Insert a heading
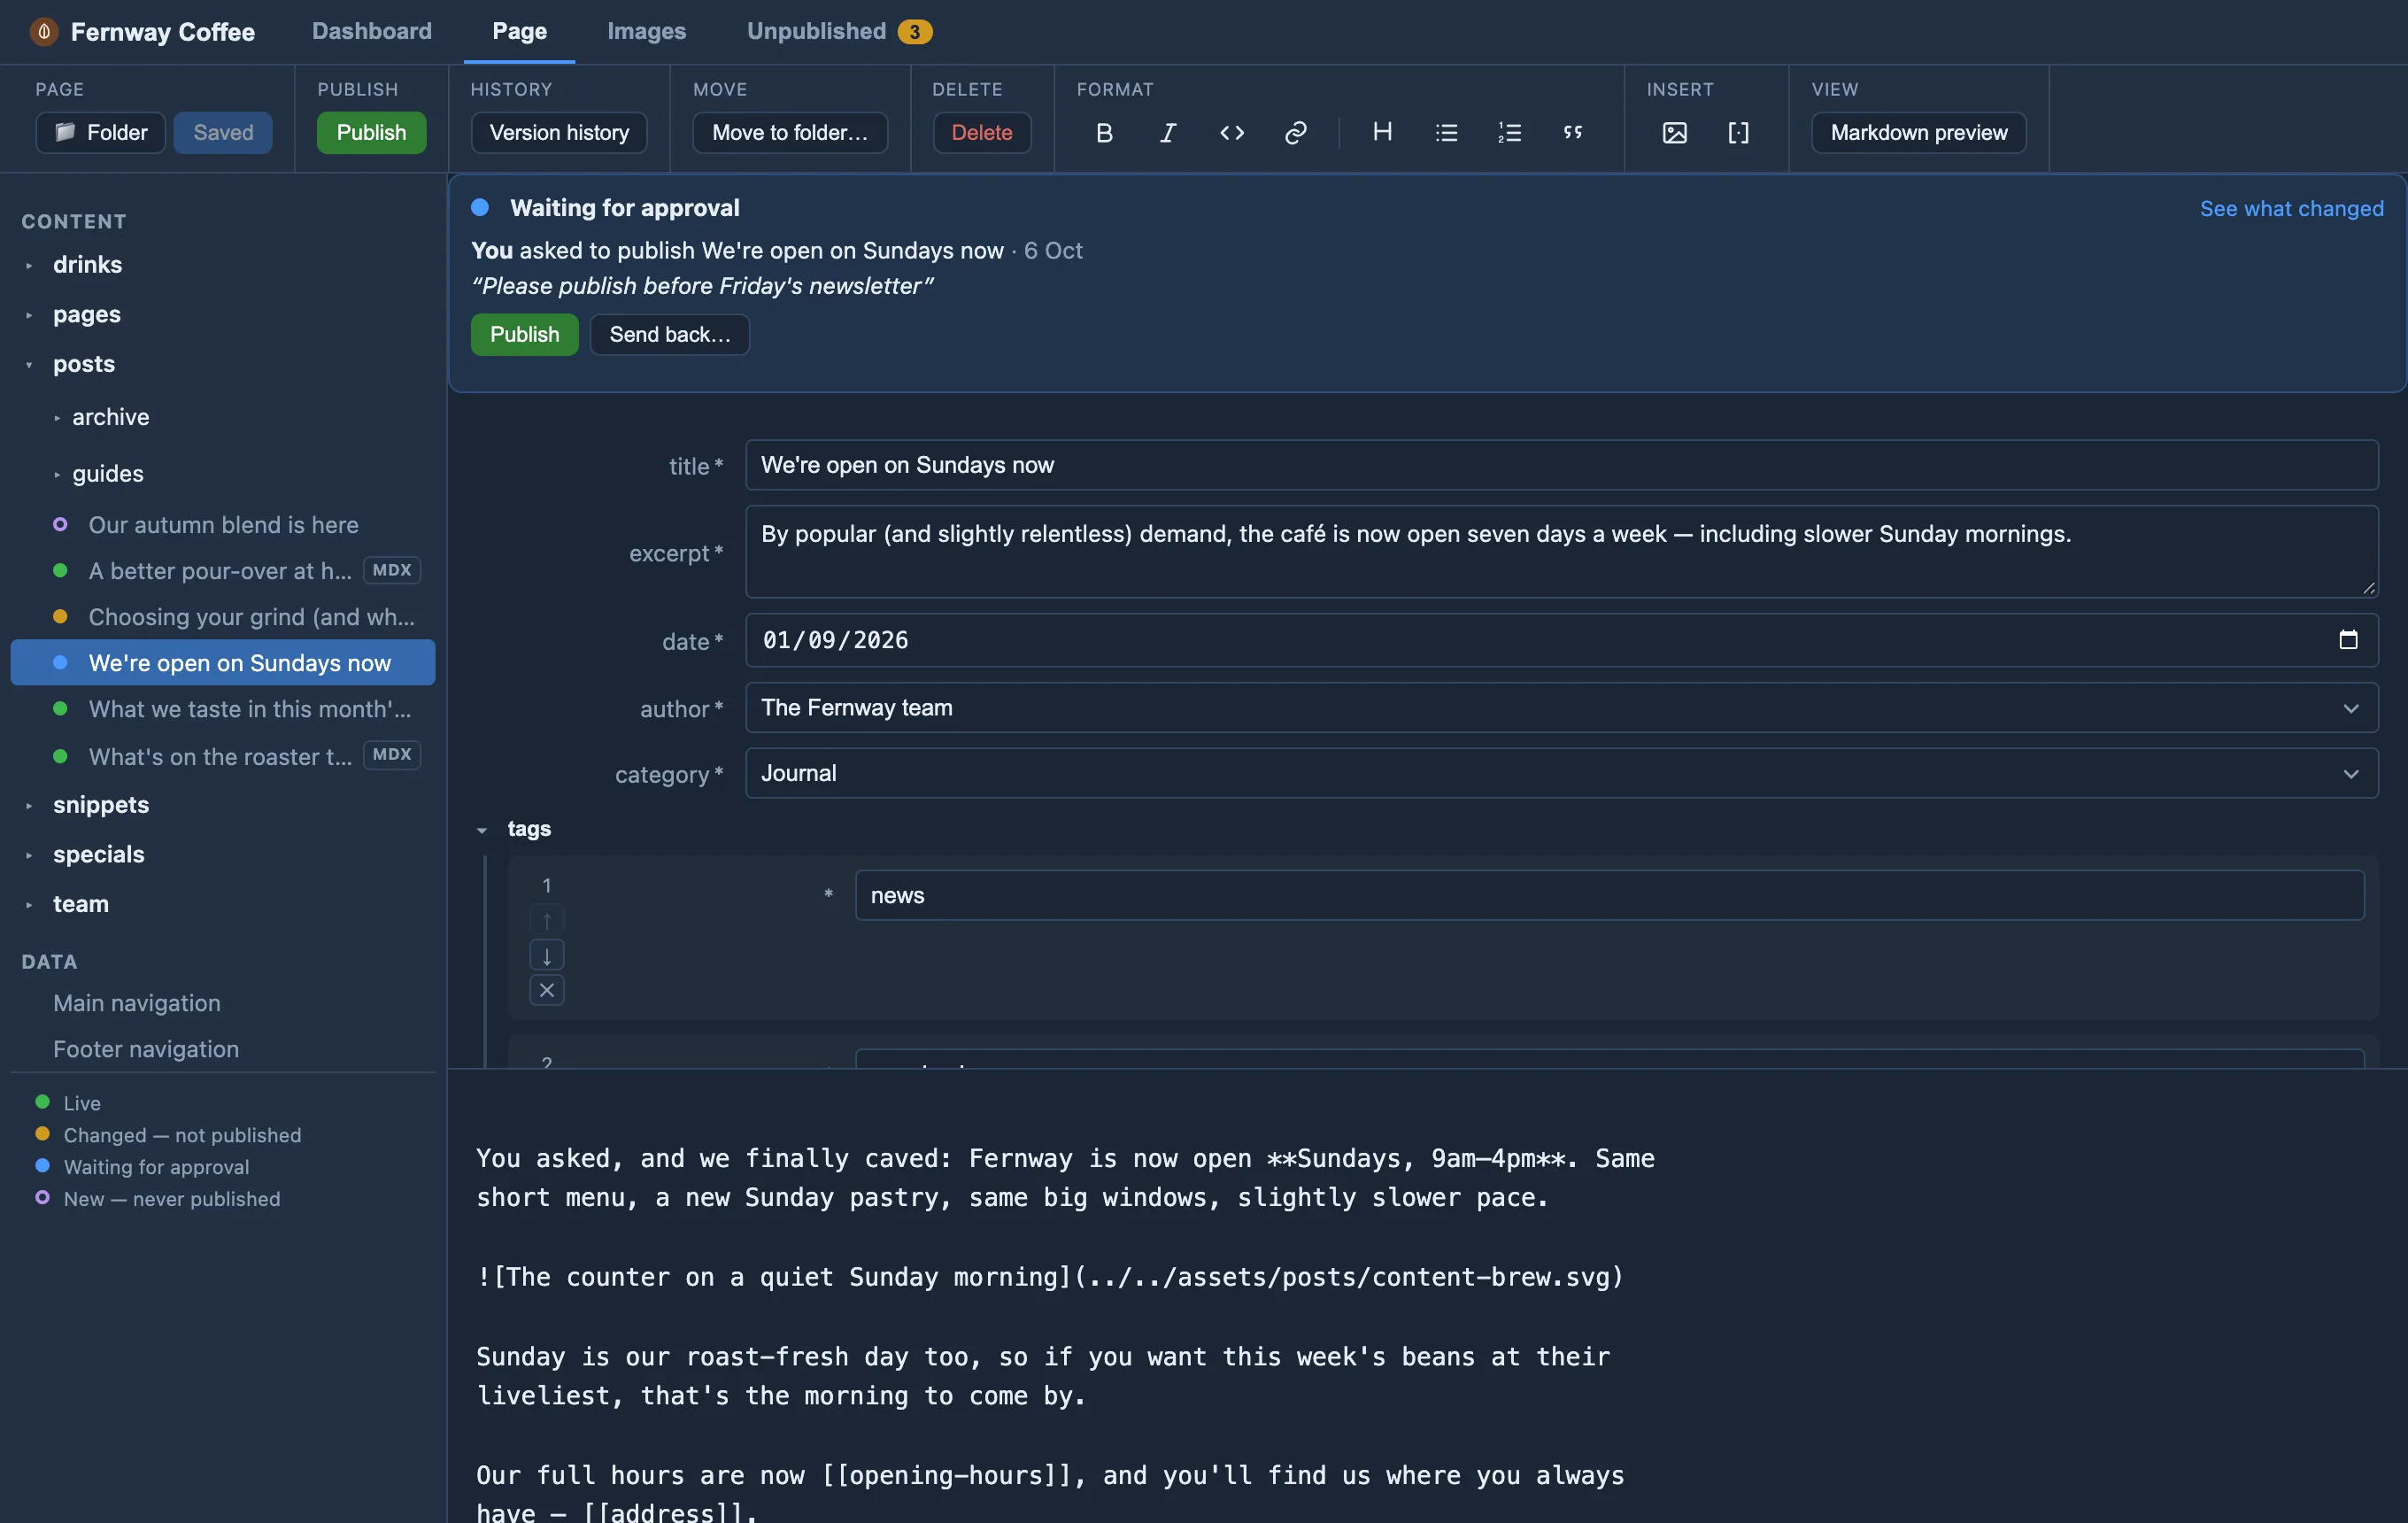This screenshot has height=1523, width=2408. pyautogui.click(x=1382, y=133)
